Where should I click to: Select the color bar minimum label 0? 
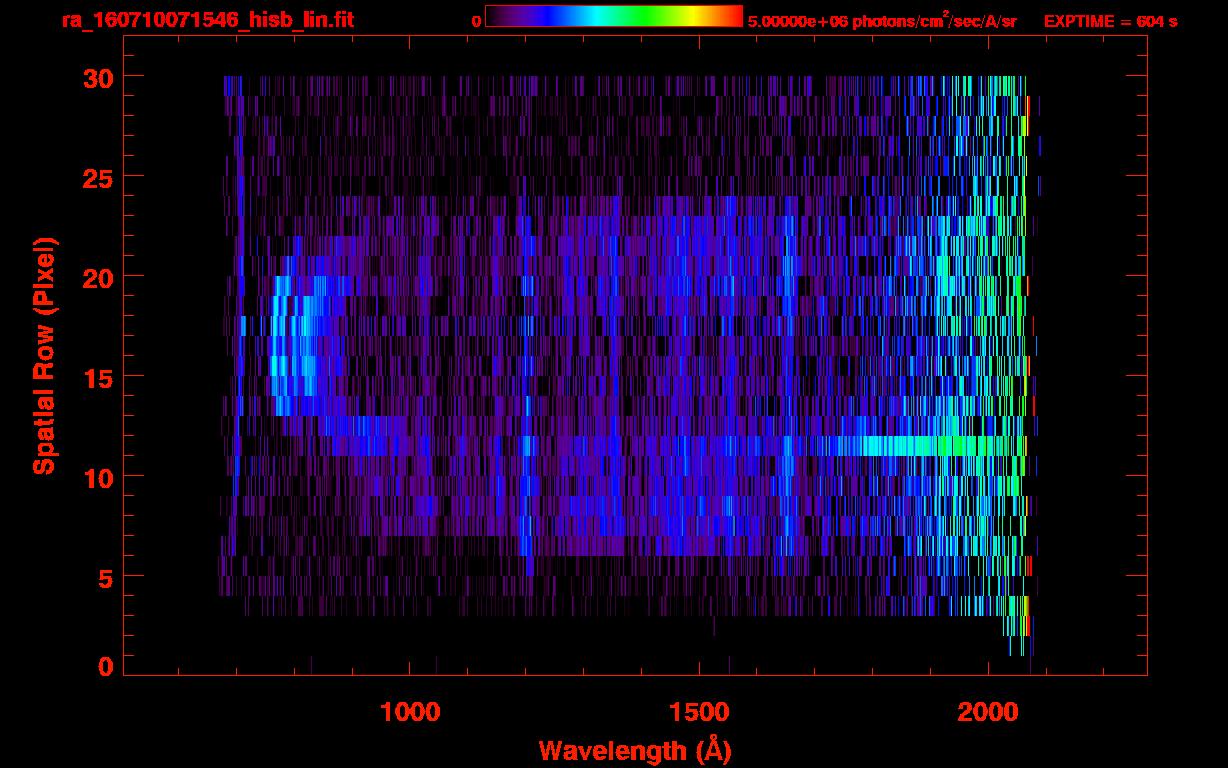476,21
